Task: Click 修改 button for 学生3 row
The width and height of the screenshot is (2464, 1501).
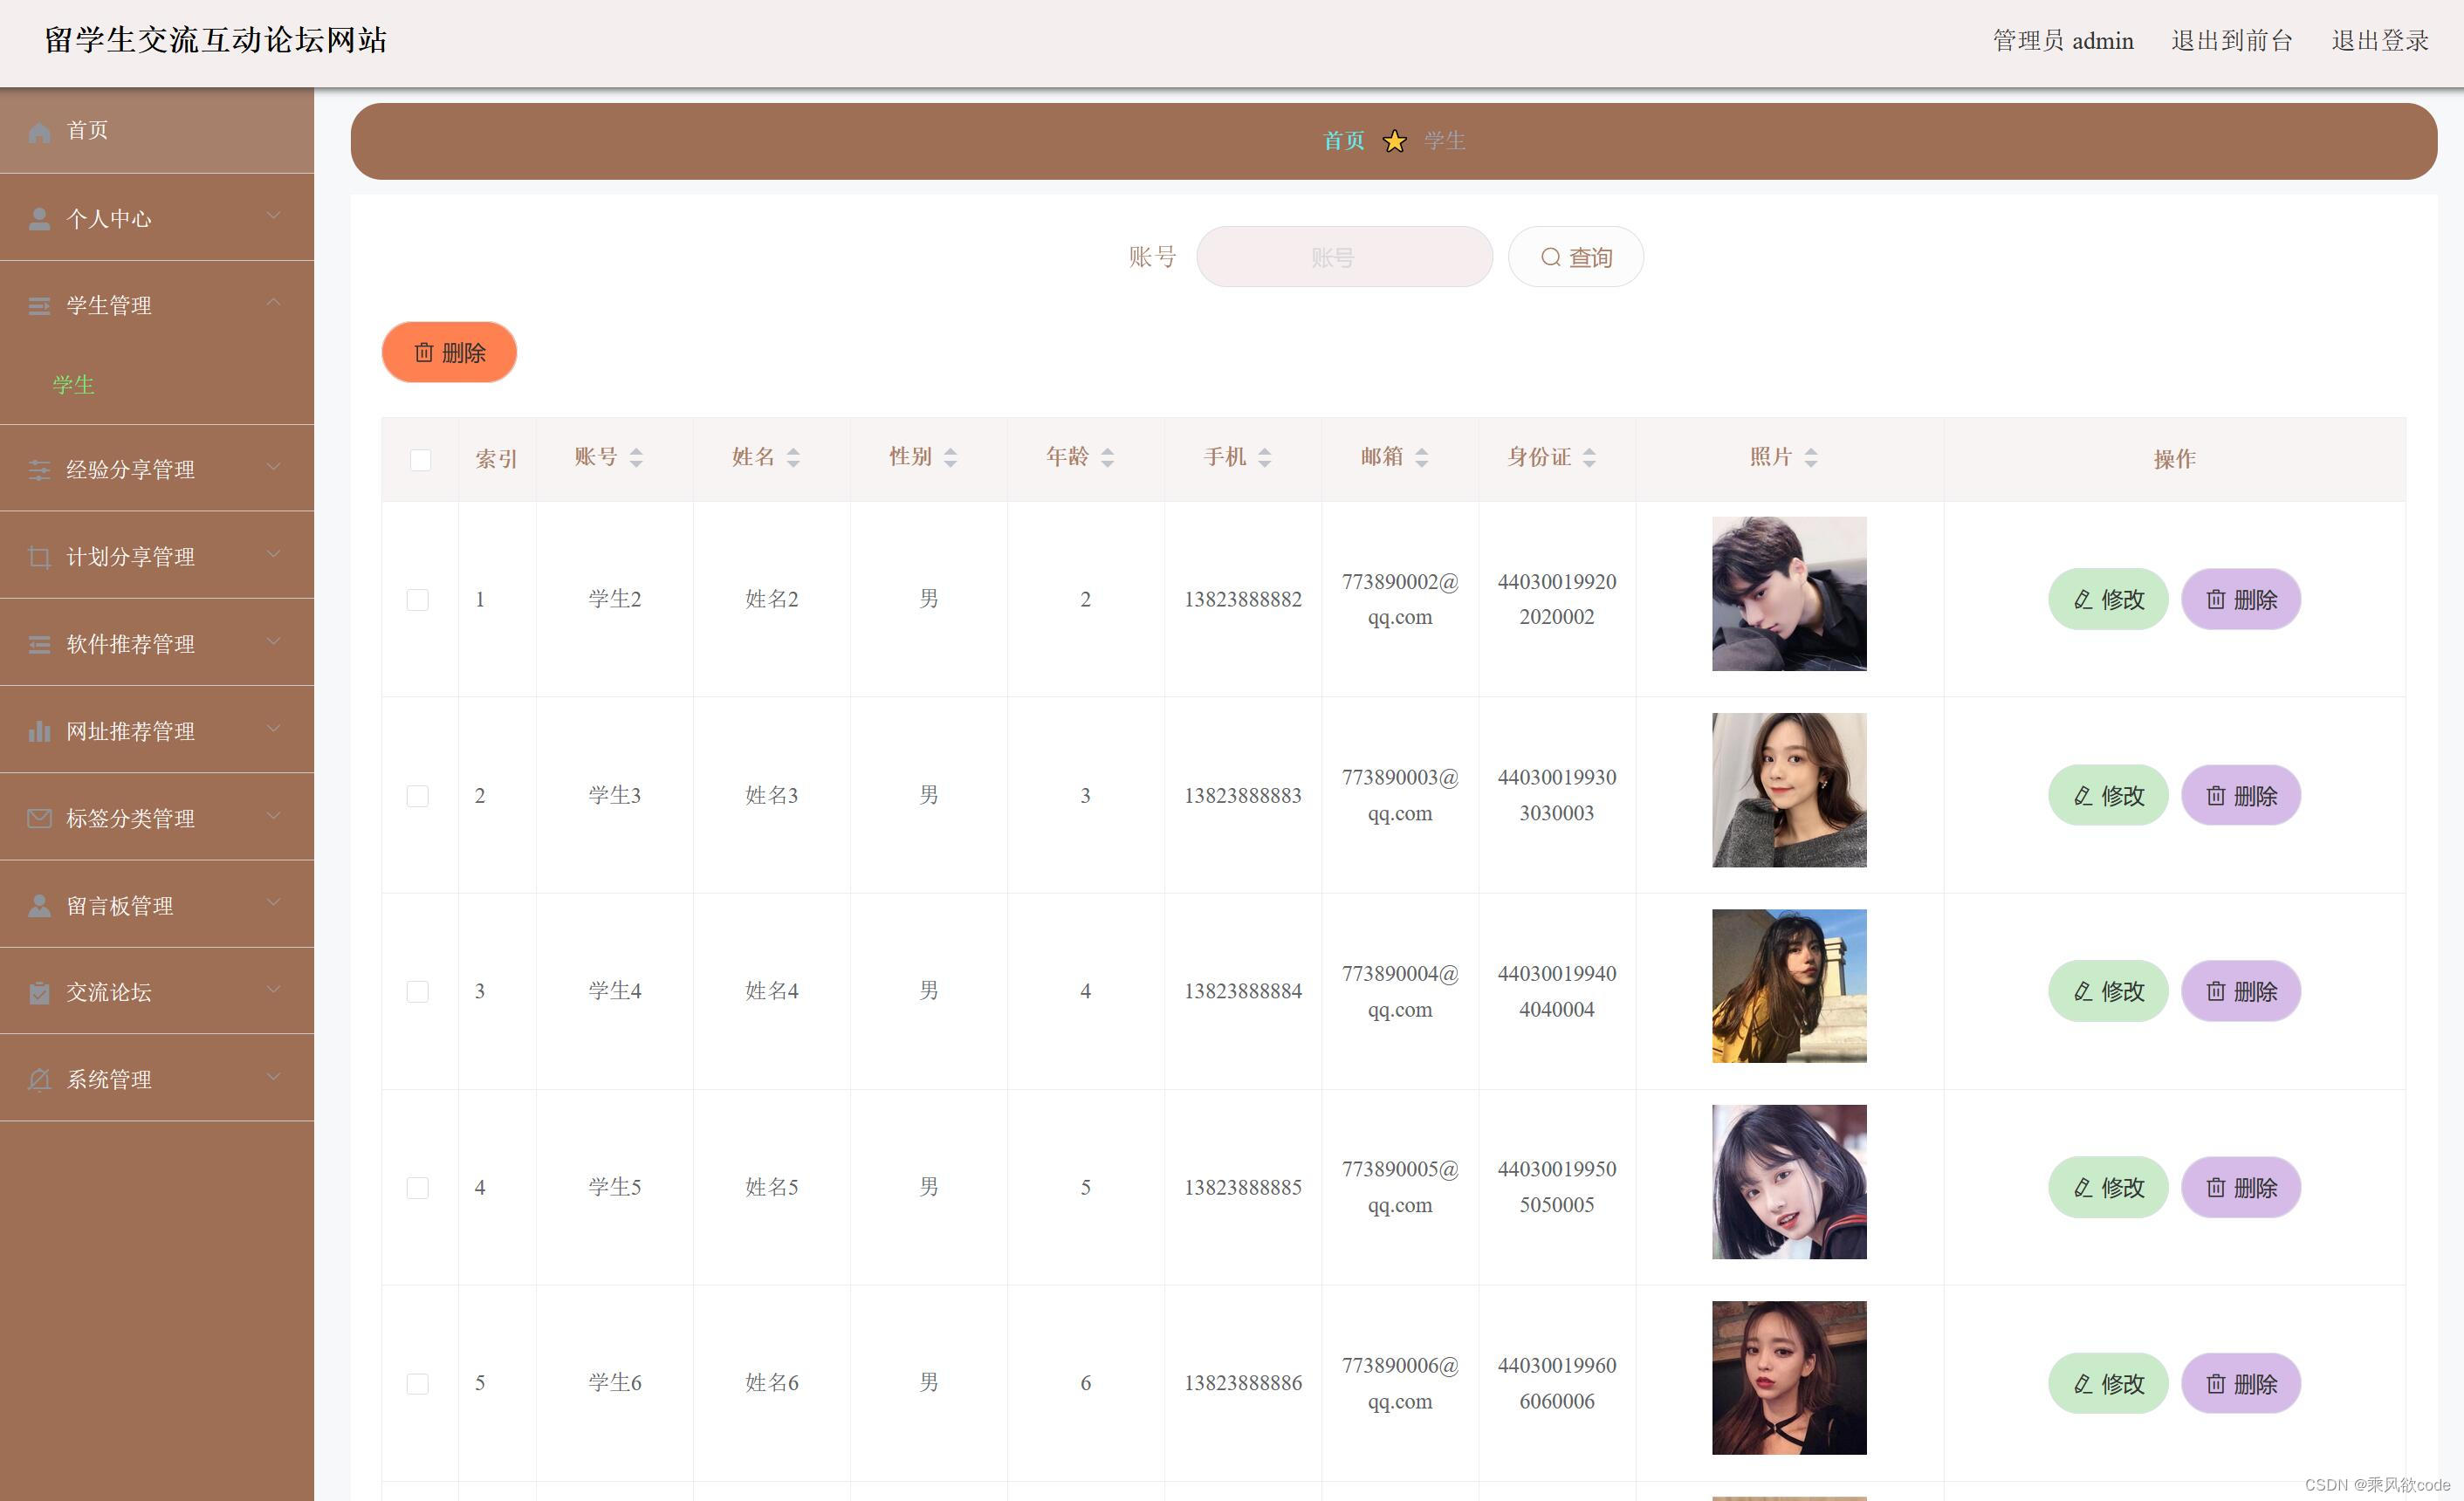Action: click(2107, 796)
